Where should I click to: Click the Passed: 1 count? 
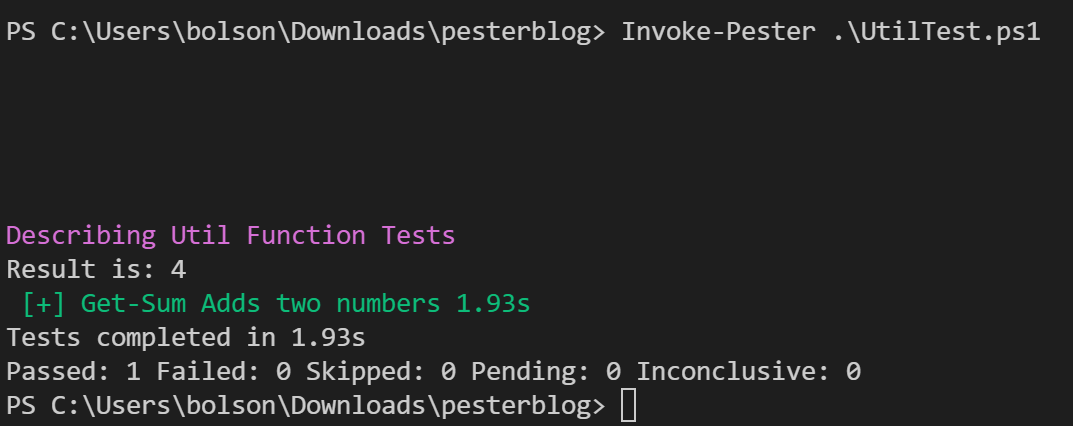[x=73, y=372]
